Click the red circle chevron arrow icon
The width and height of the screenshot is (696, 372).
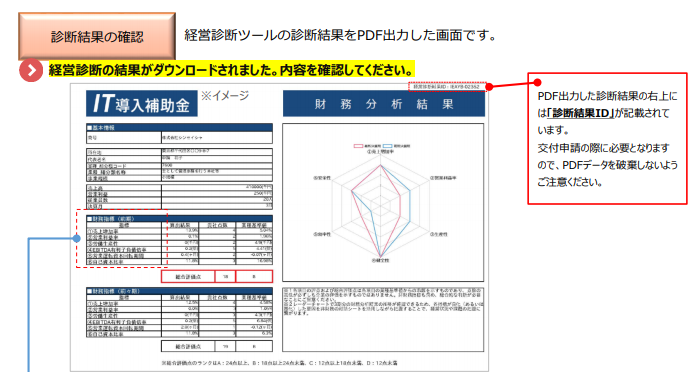click(x=31, y=71)
